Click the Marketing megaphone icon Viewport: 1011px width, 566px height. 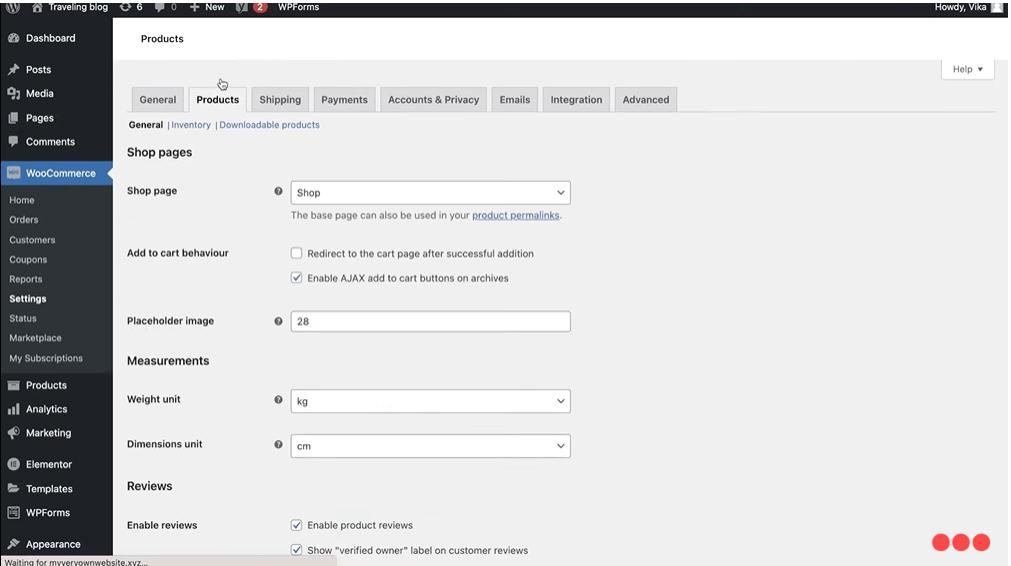(x=14, y=433)
